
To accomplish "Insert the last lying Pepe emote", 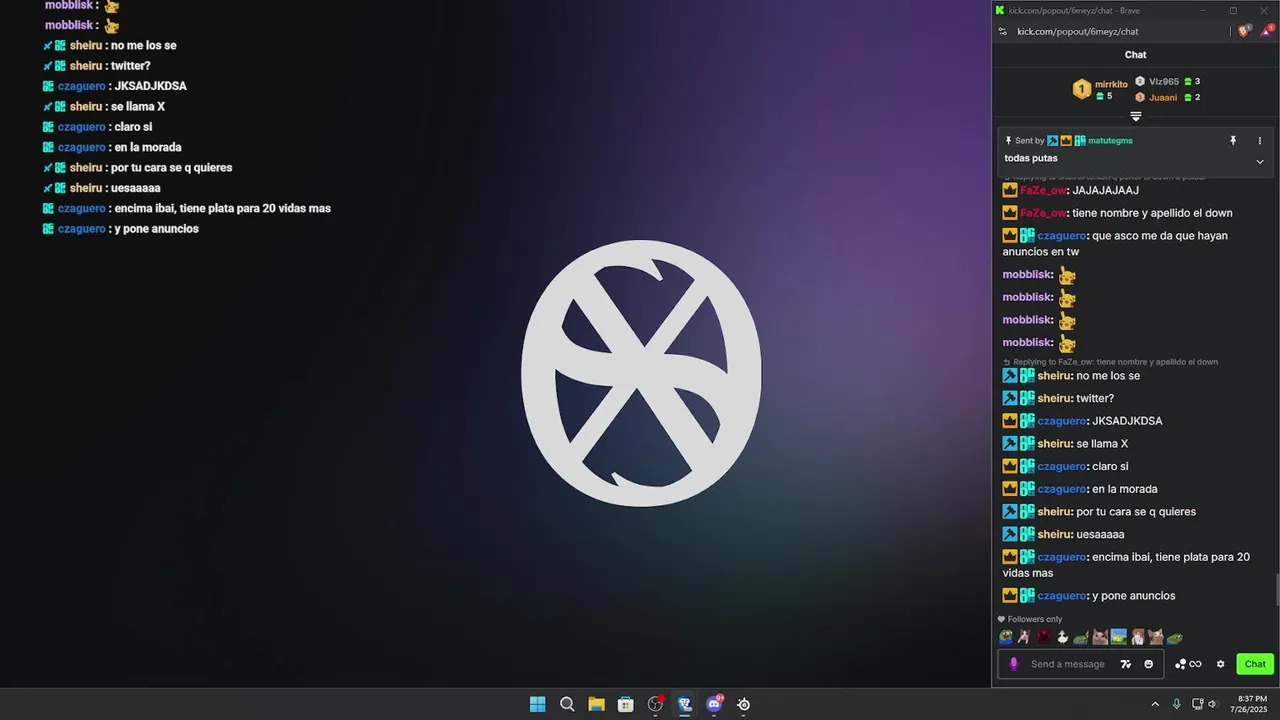I will [1175, 637].
